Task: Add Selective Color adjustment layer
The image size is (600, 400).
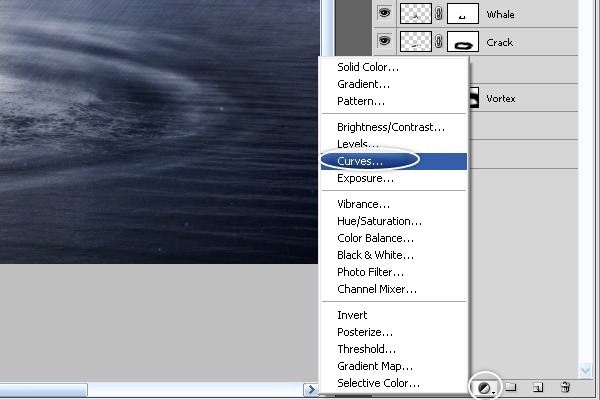Action: tap(394, 383)
